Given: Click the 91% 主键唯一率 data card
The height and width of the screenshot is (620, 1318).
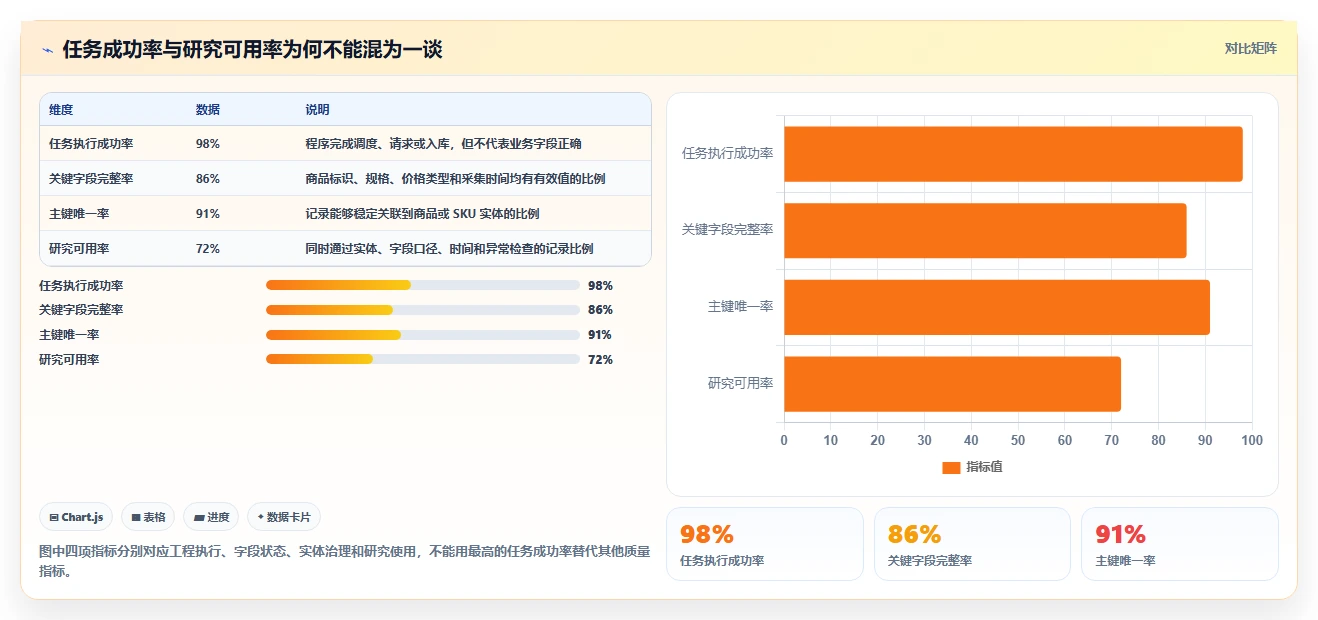Looking at the screenshot, I should click(1179, 544).
